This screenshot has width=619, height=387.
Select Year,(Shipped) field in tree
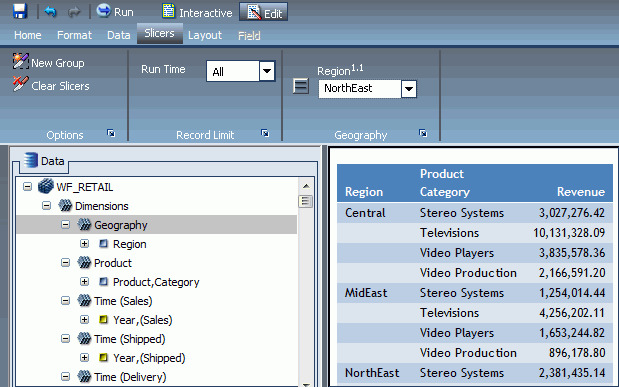coord(149,358)
